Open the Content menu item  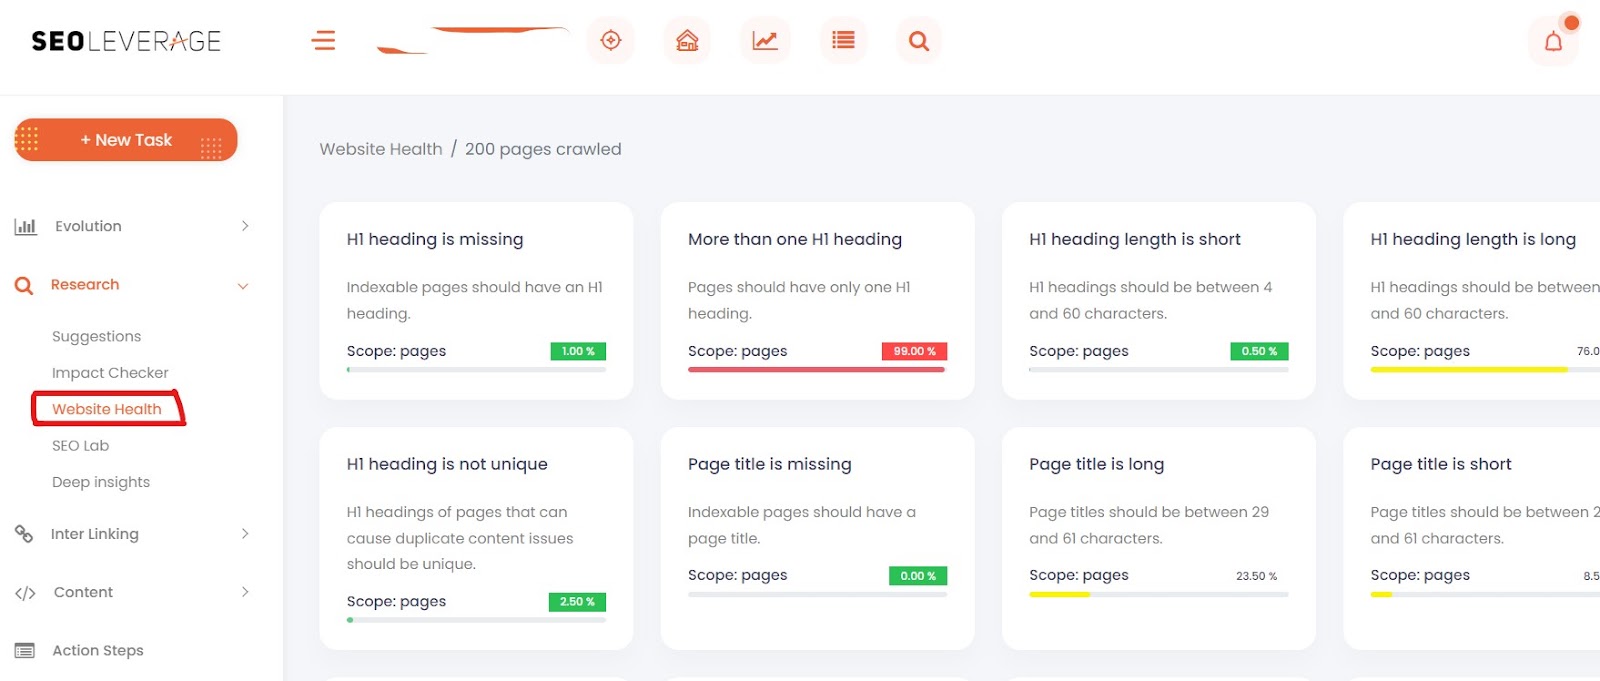coord(83,592)
